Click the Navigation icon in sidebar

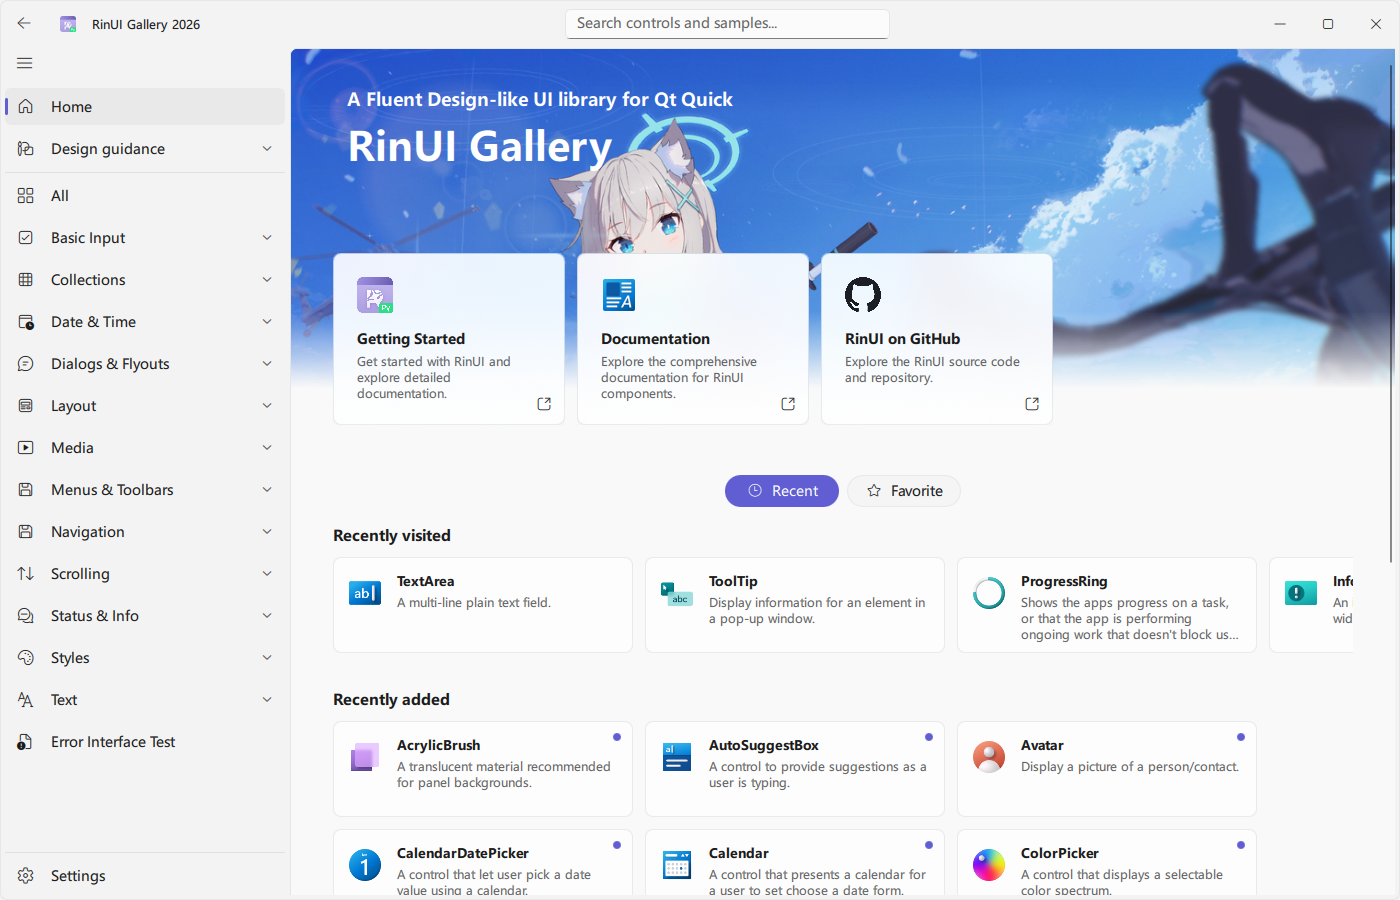point(26,532)
